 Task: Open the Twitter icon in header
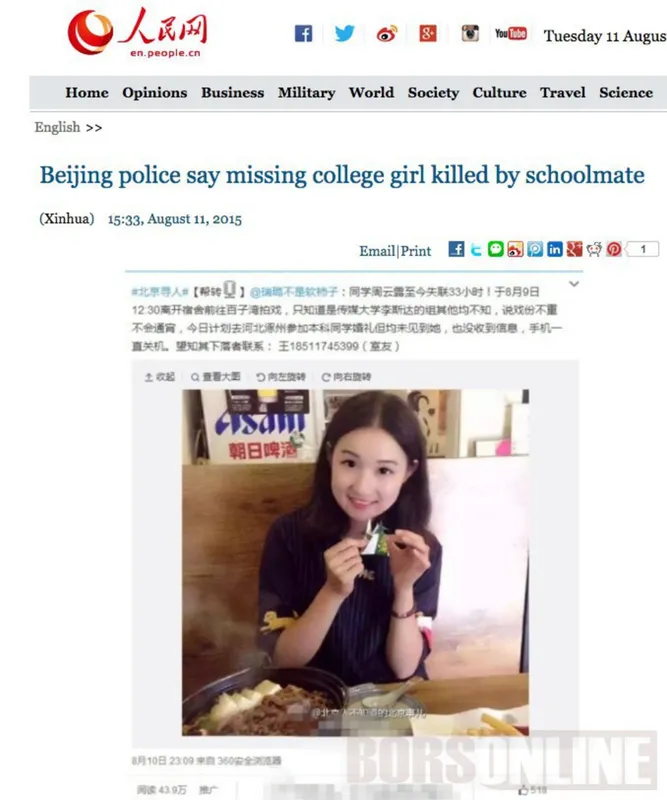344,34
